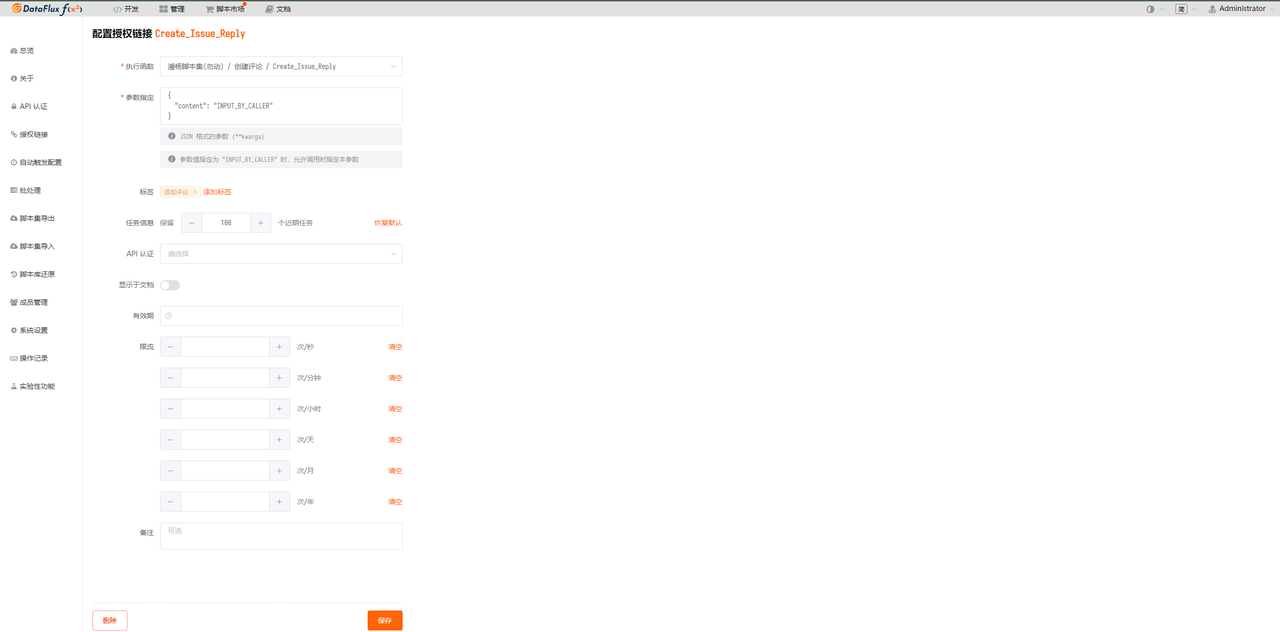Increase the 次/分钟 rate limit with plus
This screenshot has height=632, width=1280.
(x=279, y=378)
